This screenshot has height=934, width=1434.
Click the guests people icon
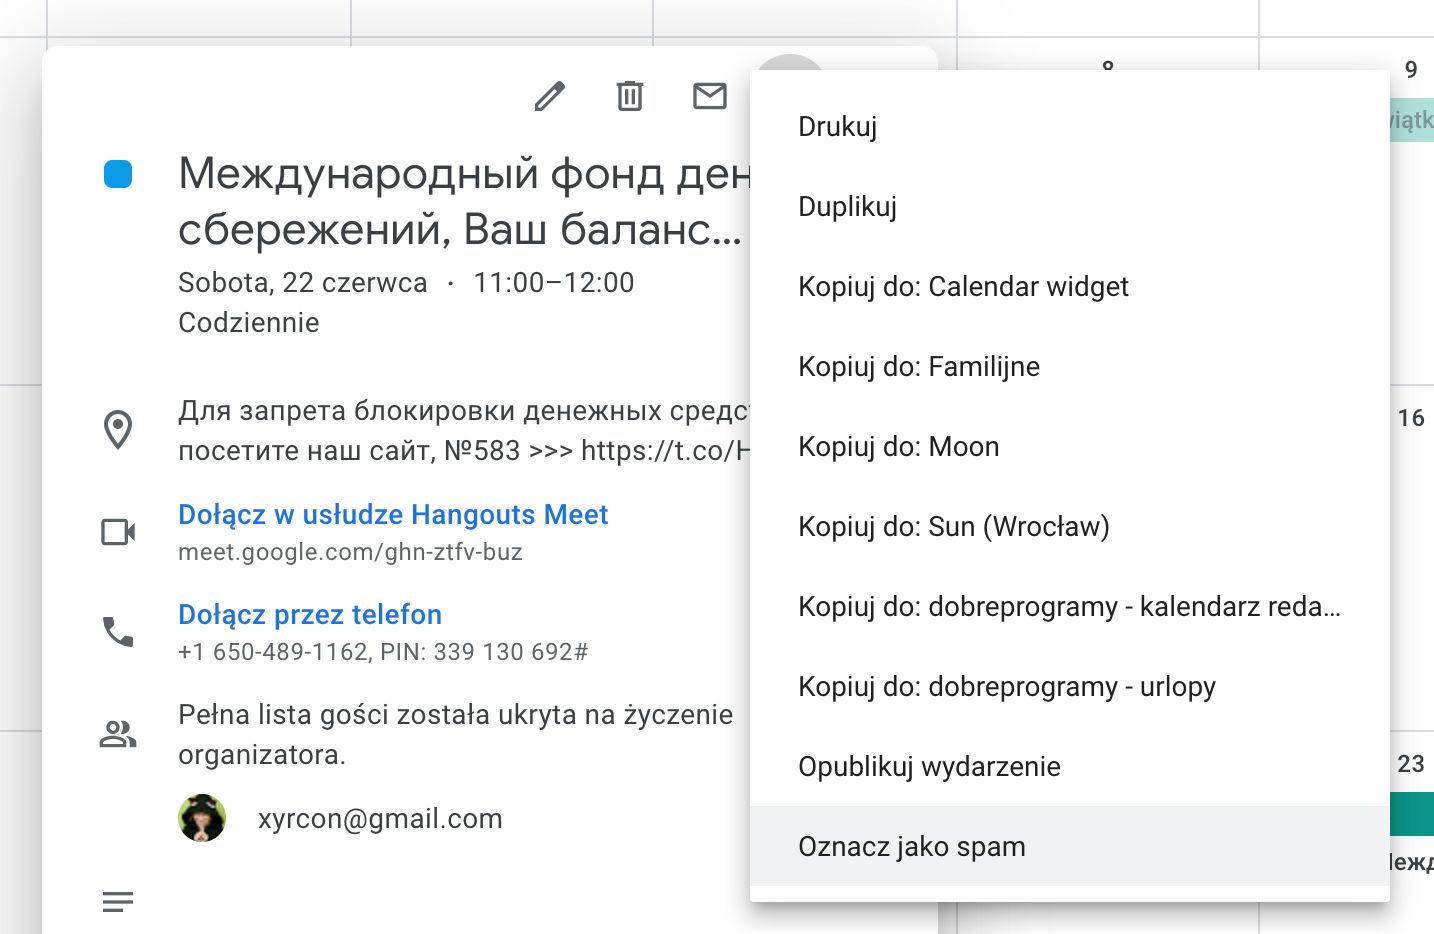[118, 735]
